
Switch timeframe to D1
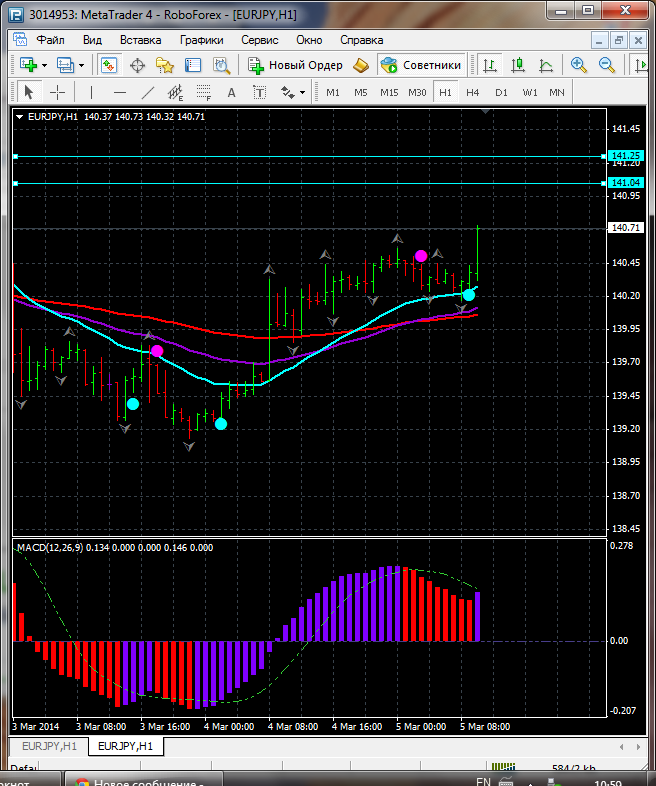pyautogui.click(x=501, y=92)
